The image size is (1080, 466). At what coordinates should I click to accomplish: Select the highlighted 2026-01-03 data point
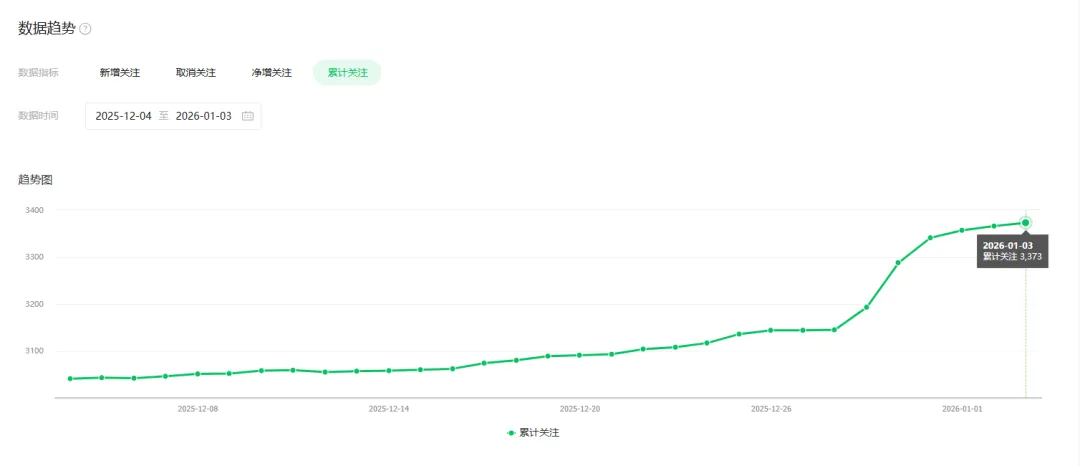click(x=1025, y=222)
